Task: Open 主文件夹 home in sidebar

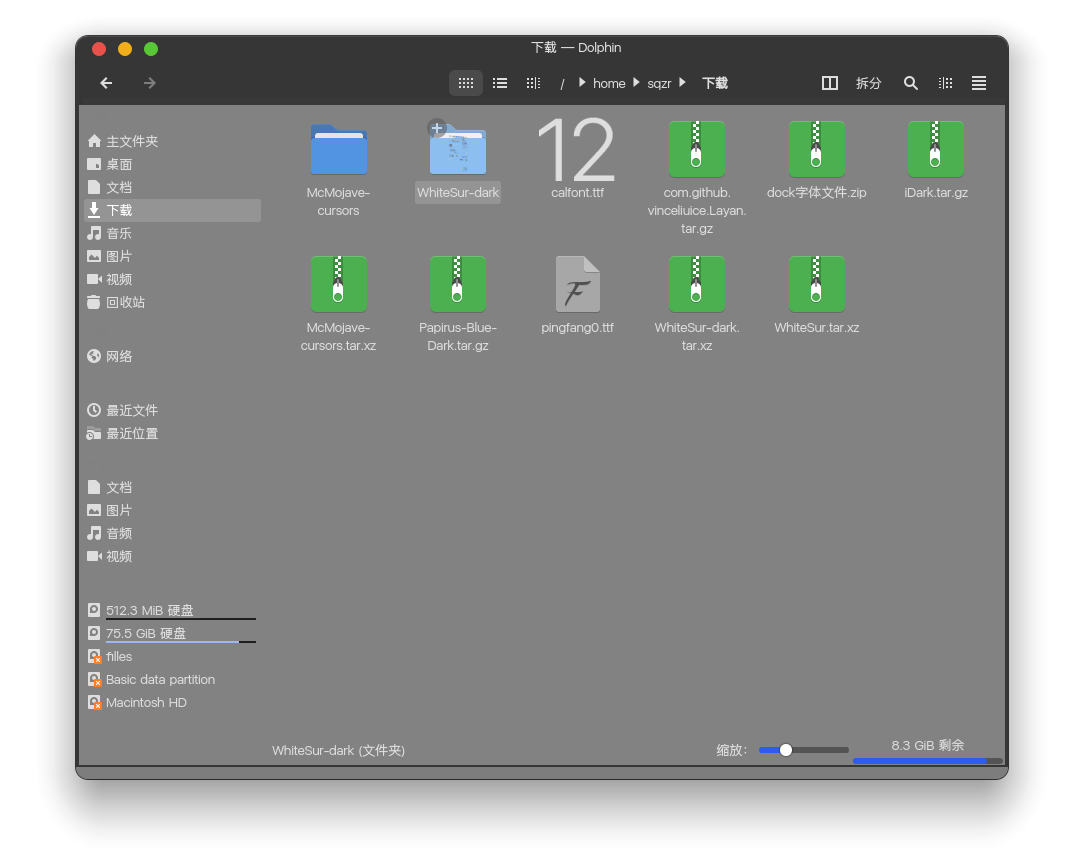Action: point(172,141)
